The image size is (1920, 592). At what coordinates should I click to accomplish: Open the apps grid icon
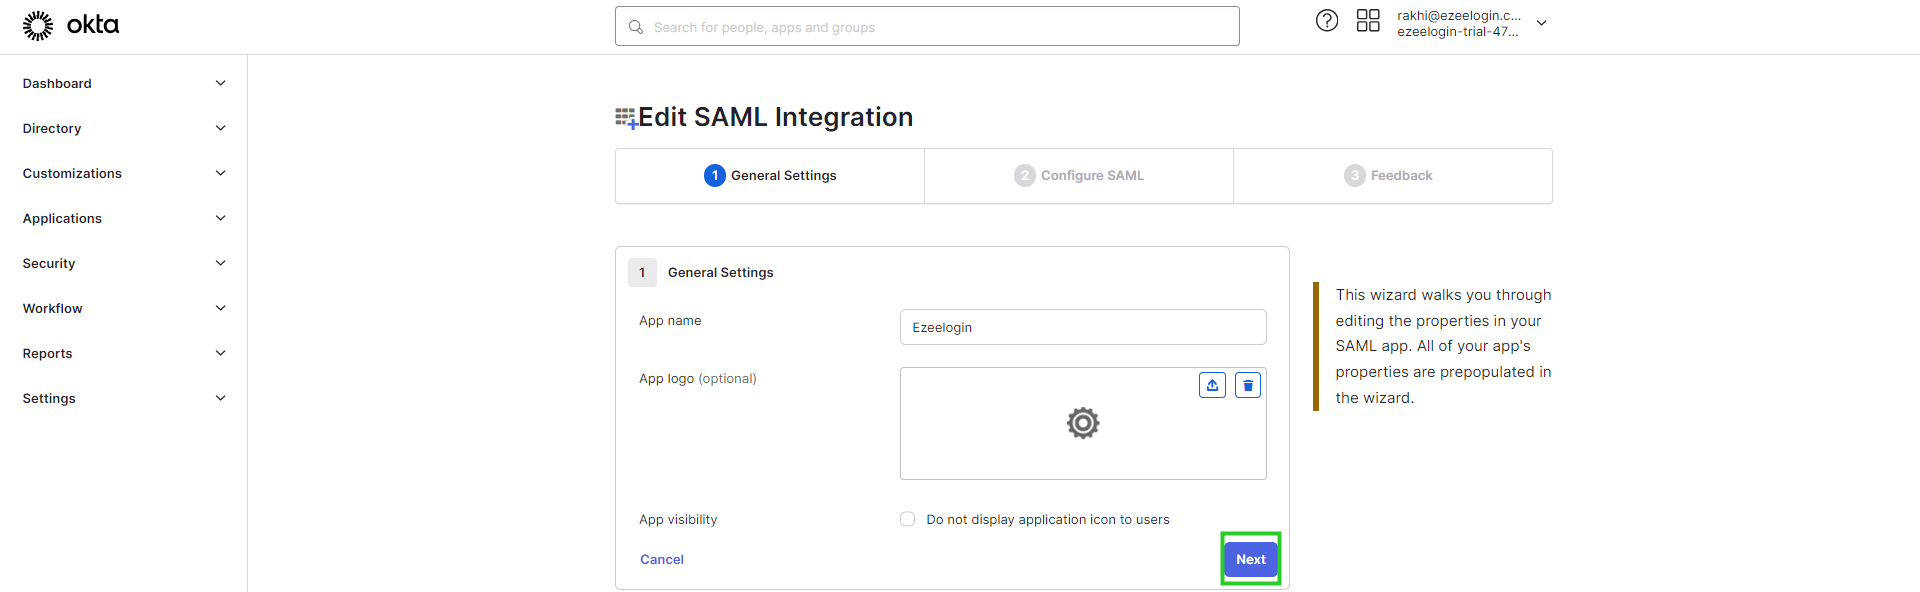(1368, 21)
